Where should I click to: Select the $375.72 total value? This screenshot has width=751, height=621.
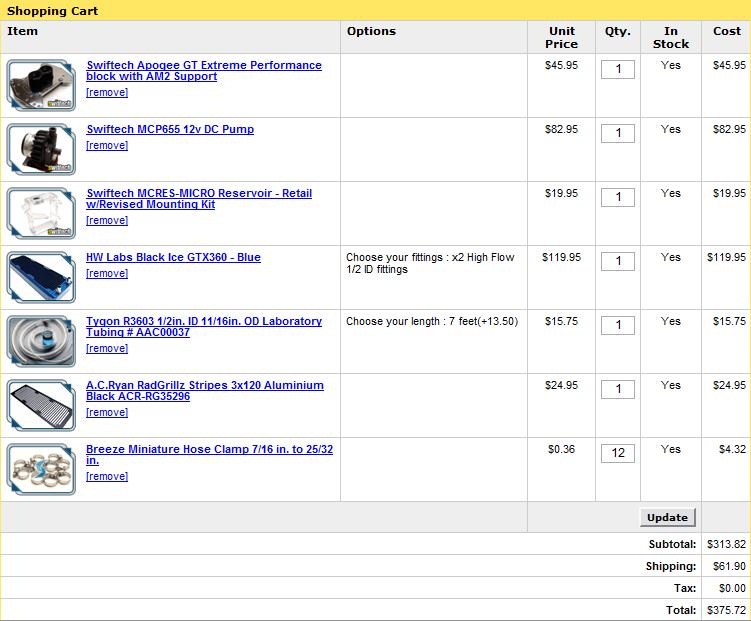[x=726, y=610]
